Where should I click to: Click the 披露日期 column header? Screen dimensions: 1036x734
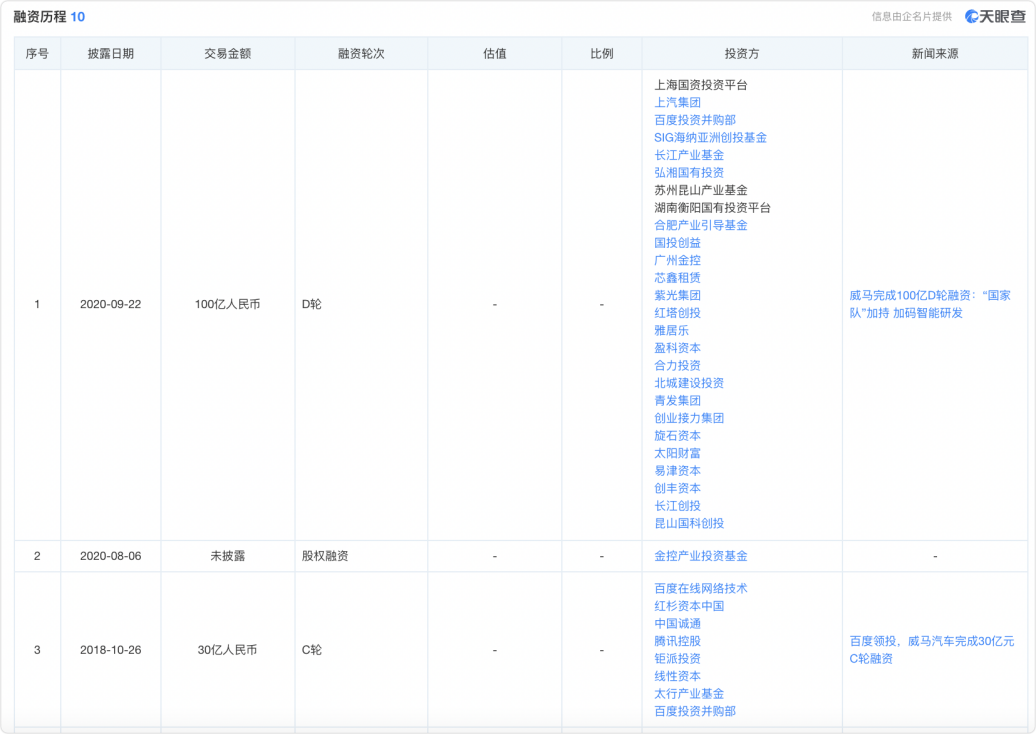(x=110, y=54)
